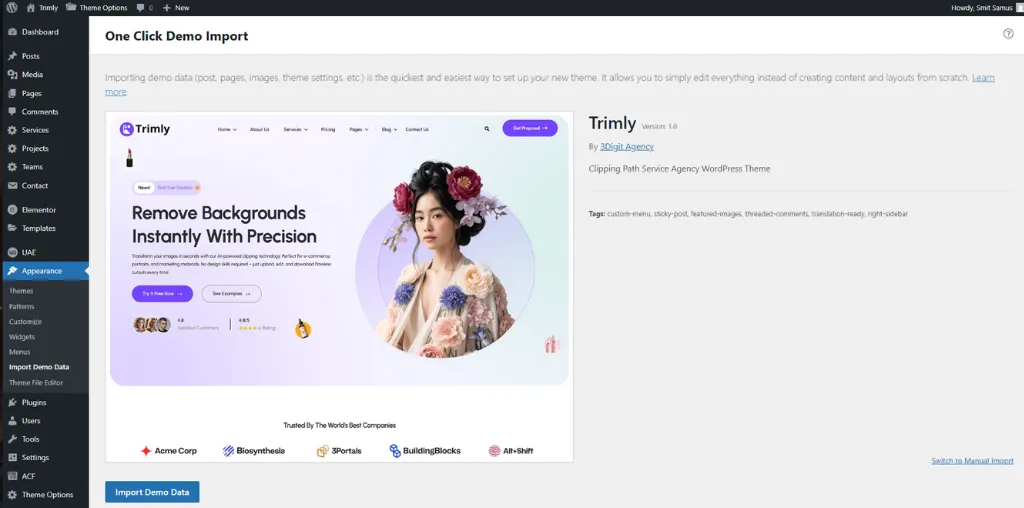Click the Tools wrench icon in sidebar

click(12, 439)
